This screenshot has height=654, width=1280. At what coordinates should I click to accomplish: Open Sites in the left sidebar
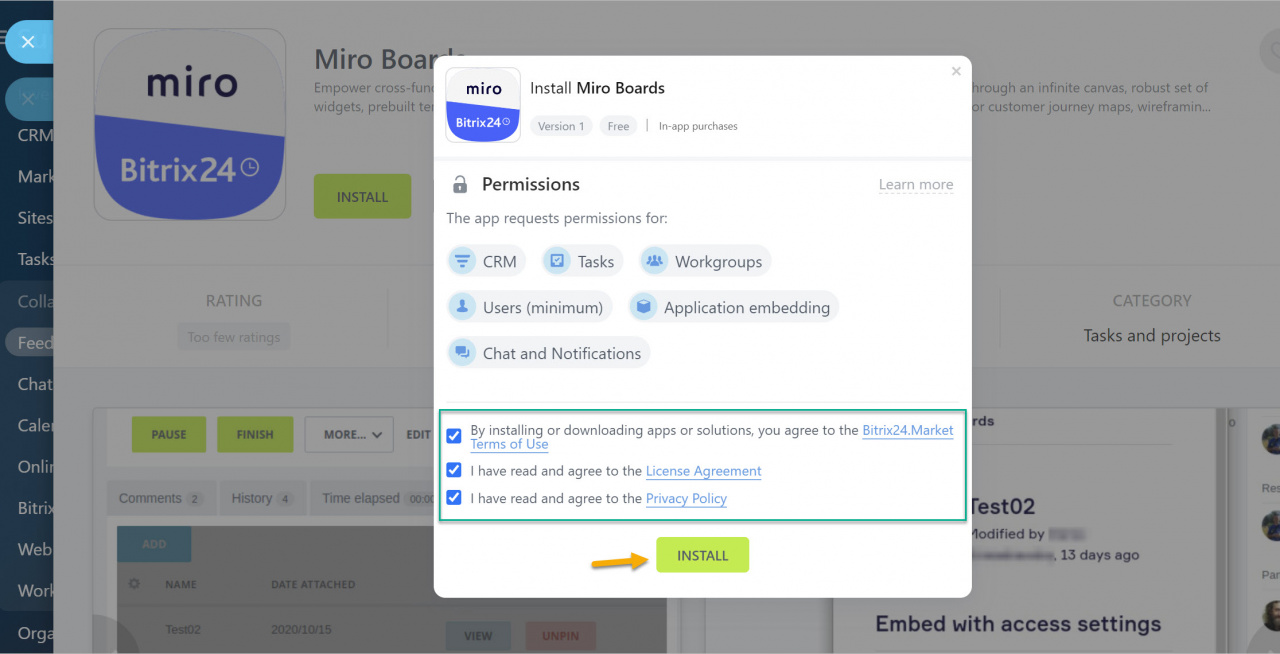pyautogui.click(x=35, y=217)
